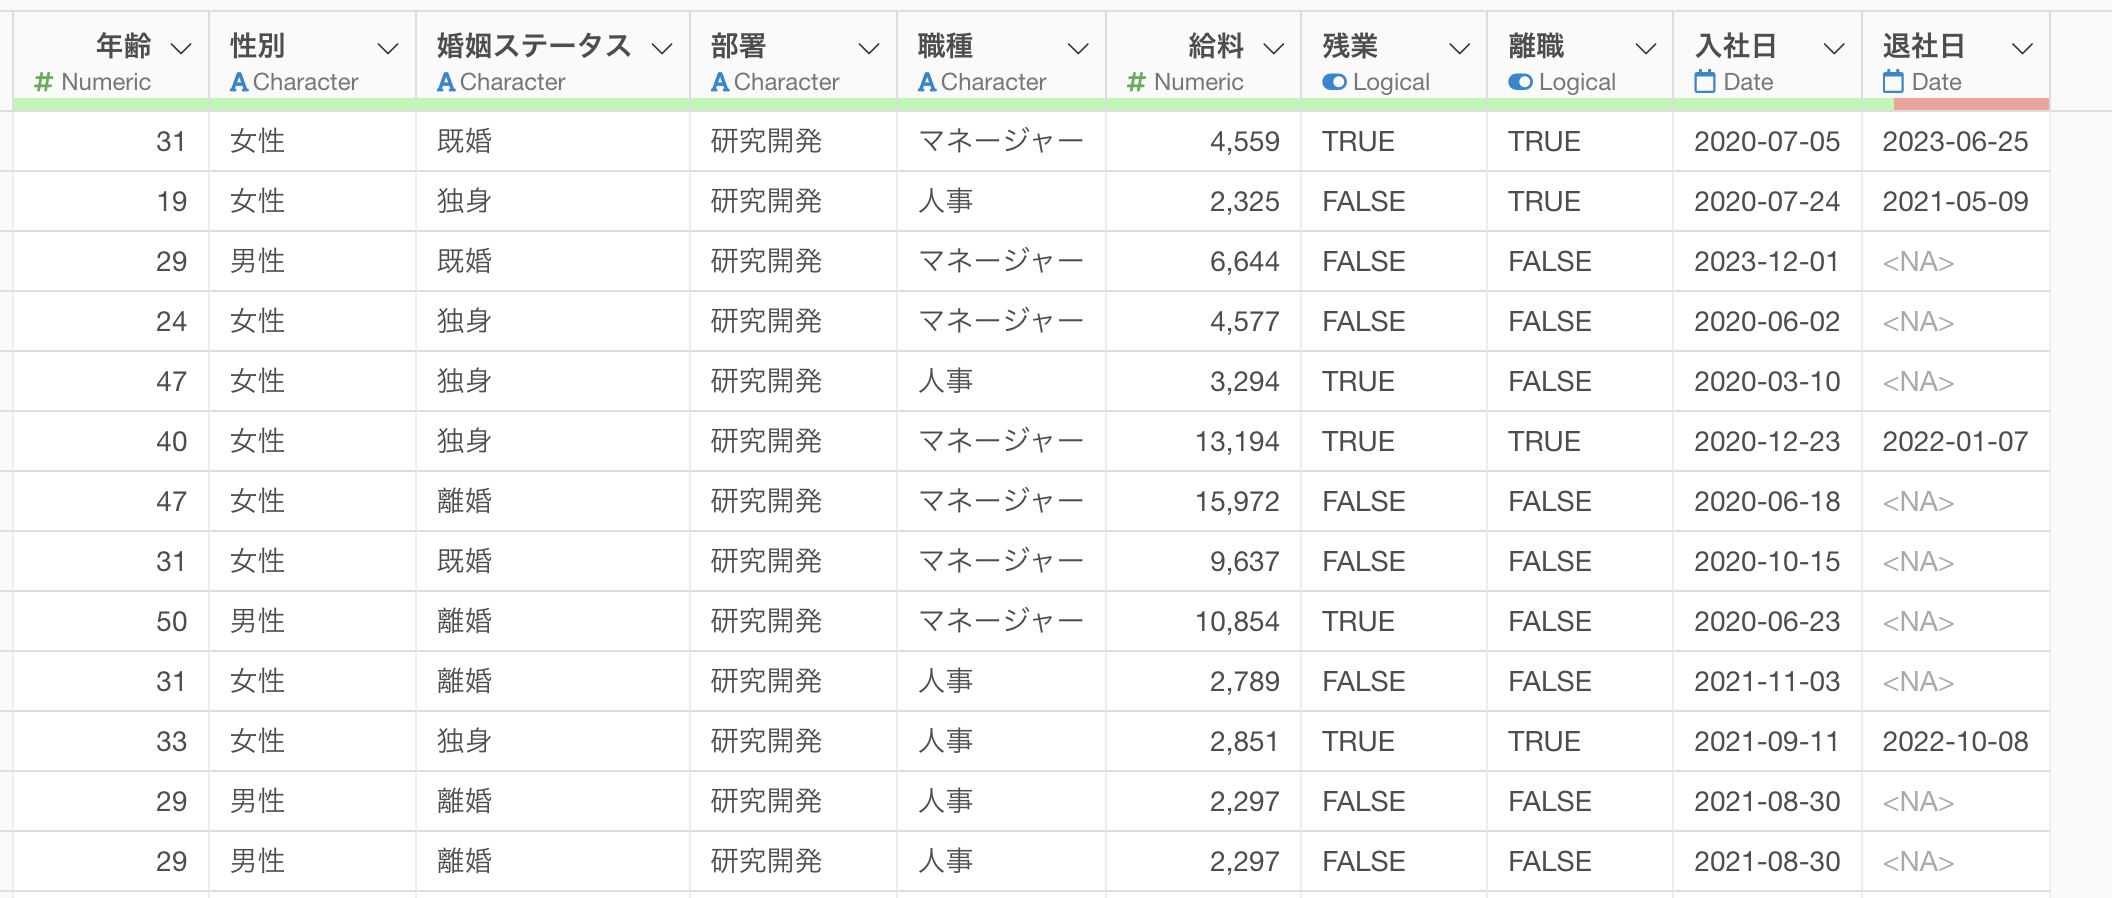Click the Character type icon under 部署
The image size is (2112, 898).
point(720,82)
